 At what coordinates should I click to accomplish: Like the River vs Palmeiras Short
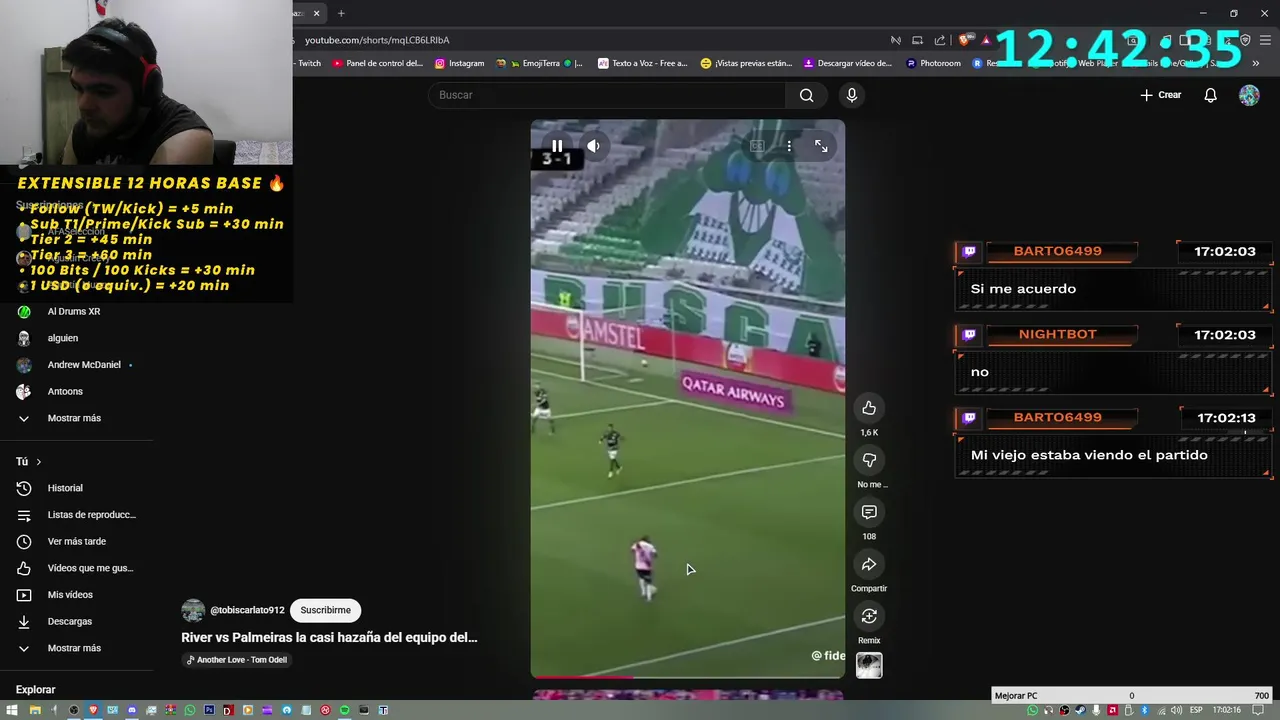[x=869, y=408]
